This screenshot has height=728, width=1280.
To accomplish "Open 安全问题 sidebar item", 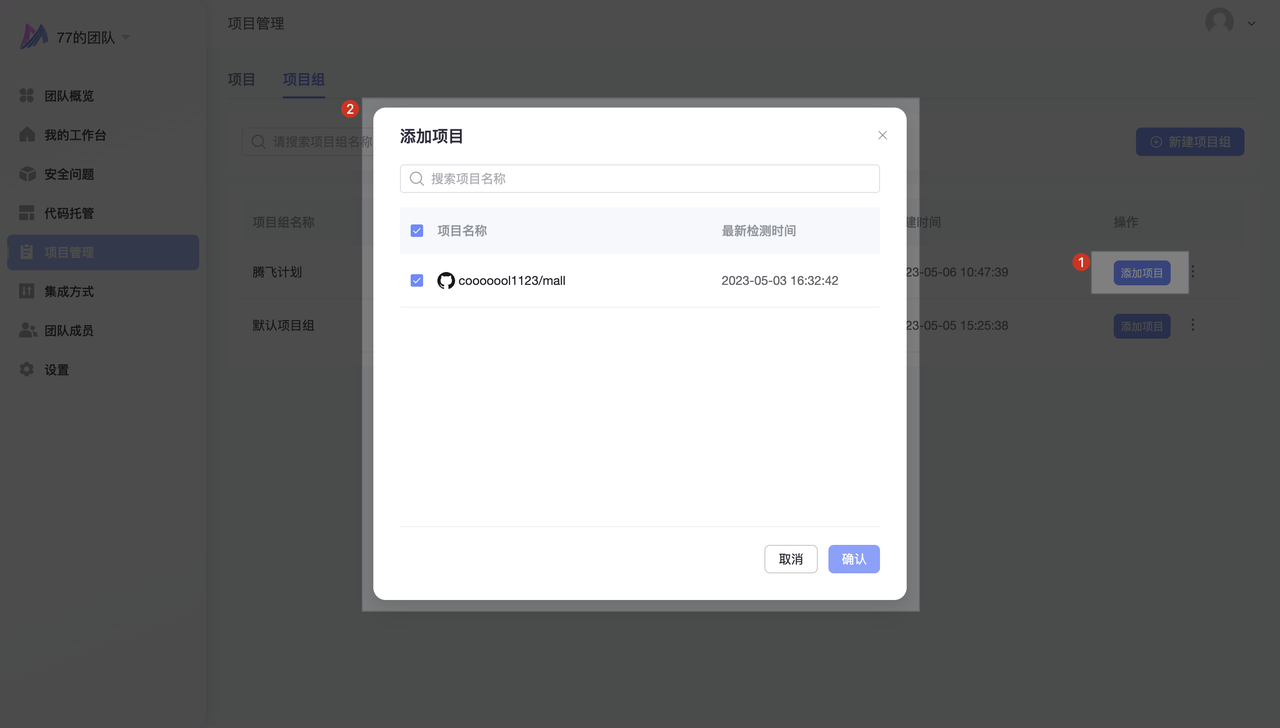I will pyautogui.click(x=68, y=174).
